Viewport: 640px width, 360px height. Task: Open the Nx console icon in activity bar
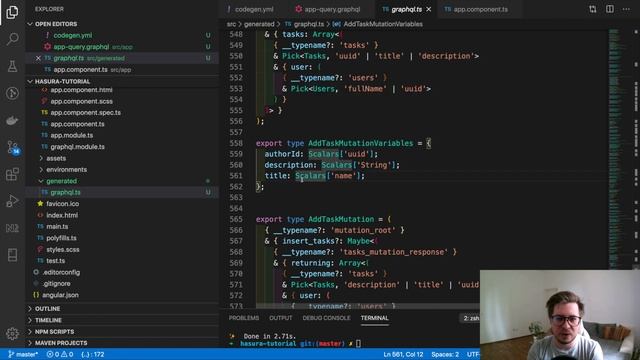(x=12, y=228)
